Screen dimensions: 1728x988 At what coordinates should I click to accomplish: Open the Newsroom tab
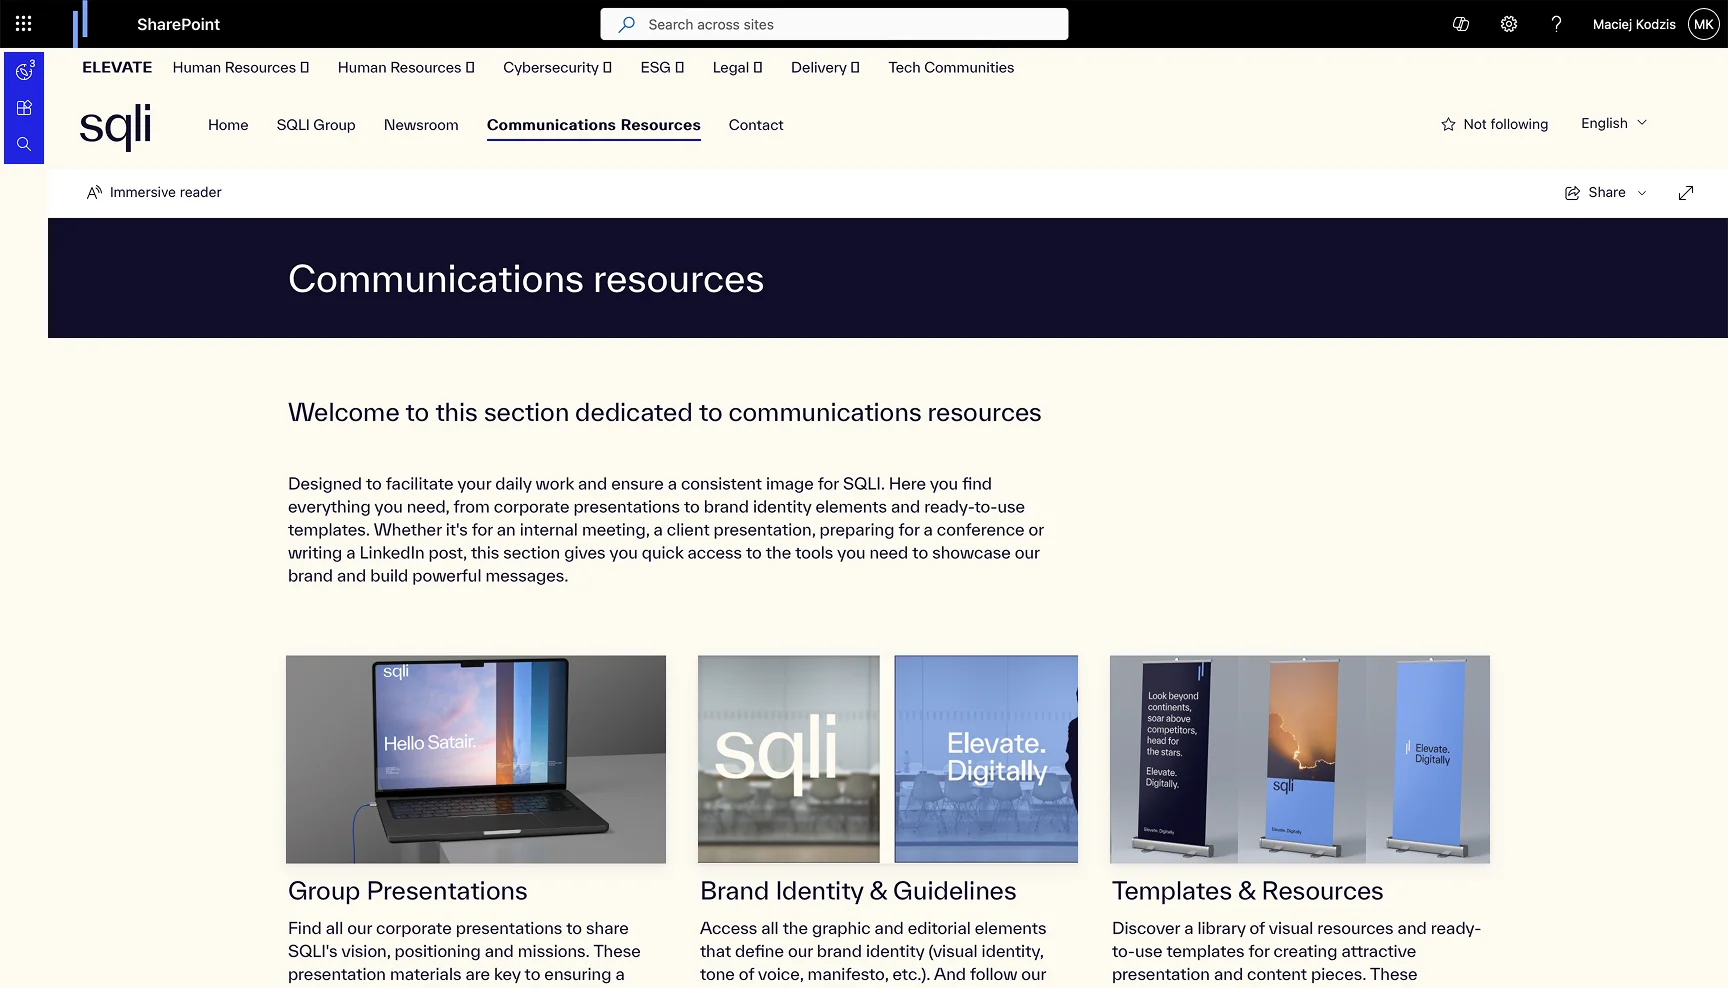pos(421,125)
